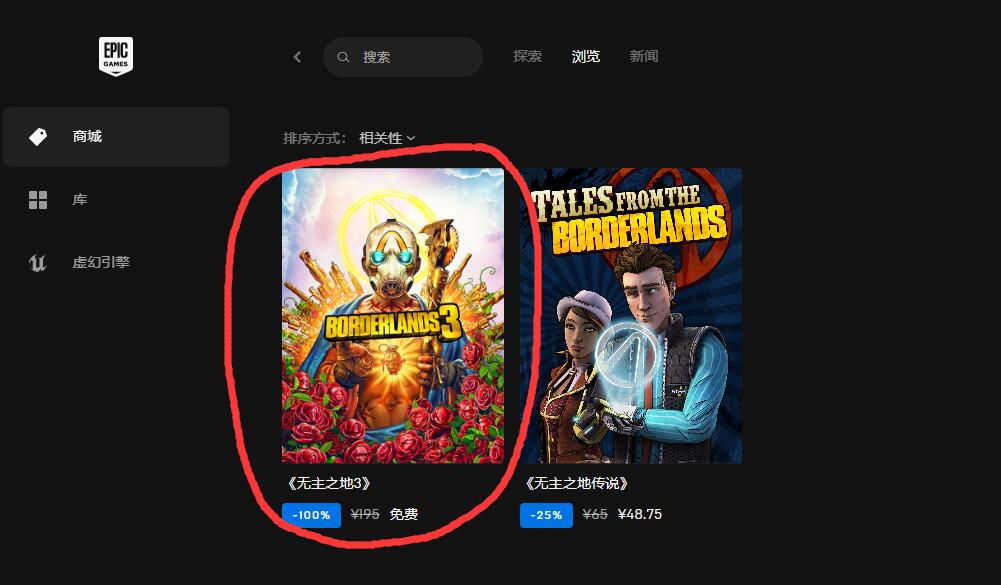
Task: Click the 《无主之地3》 title link
Action: (x=329, y=483)
